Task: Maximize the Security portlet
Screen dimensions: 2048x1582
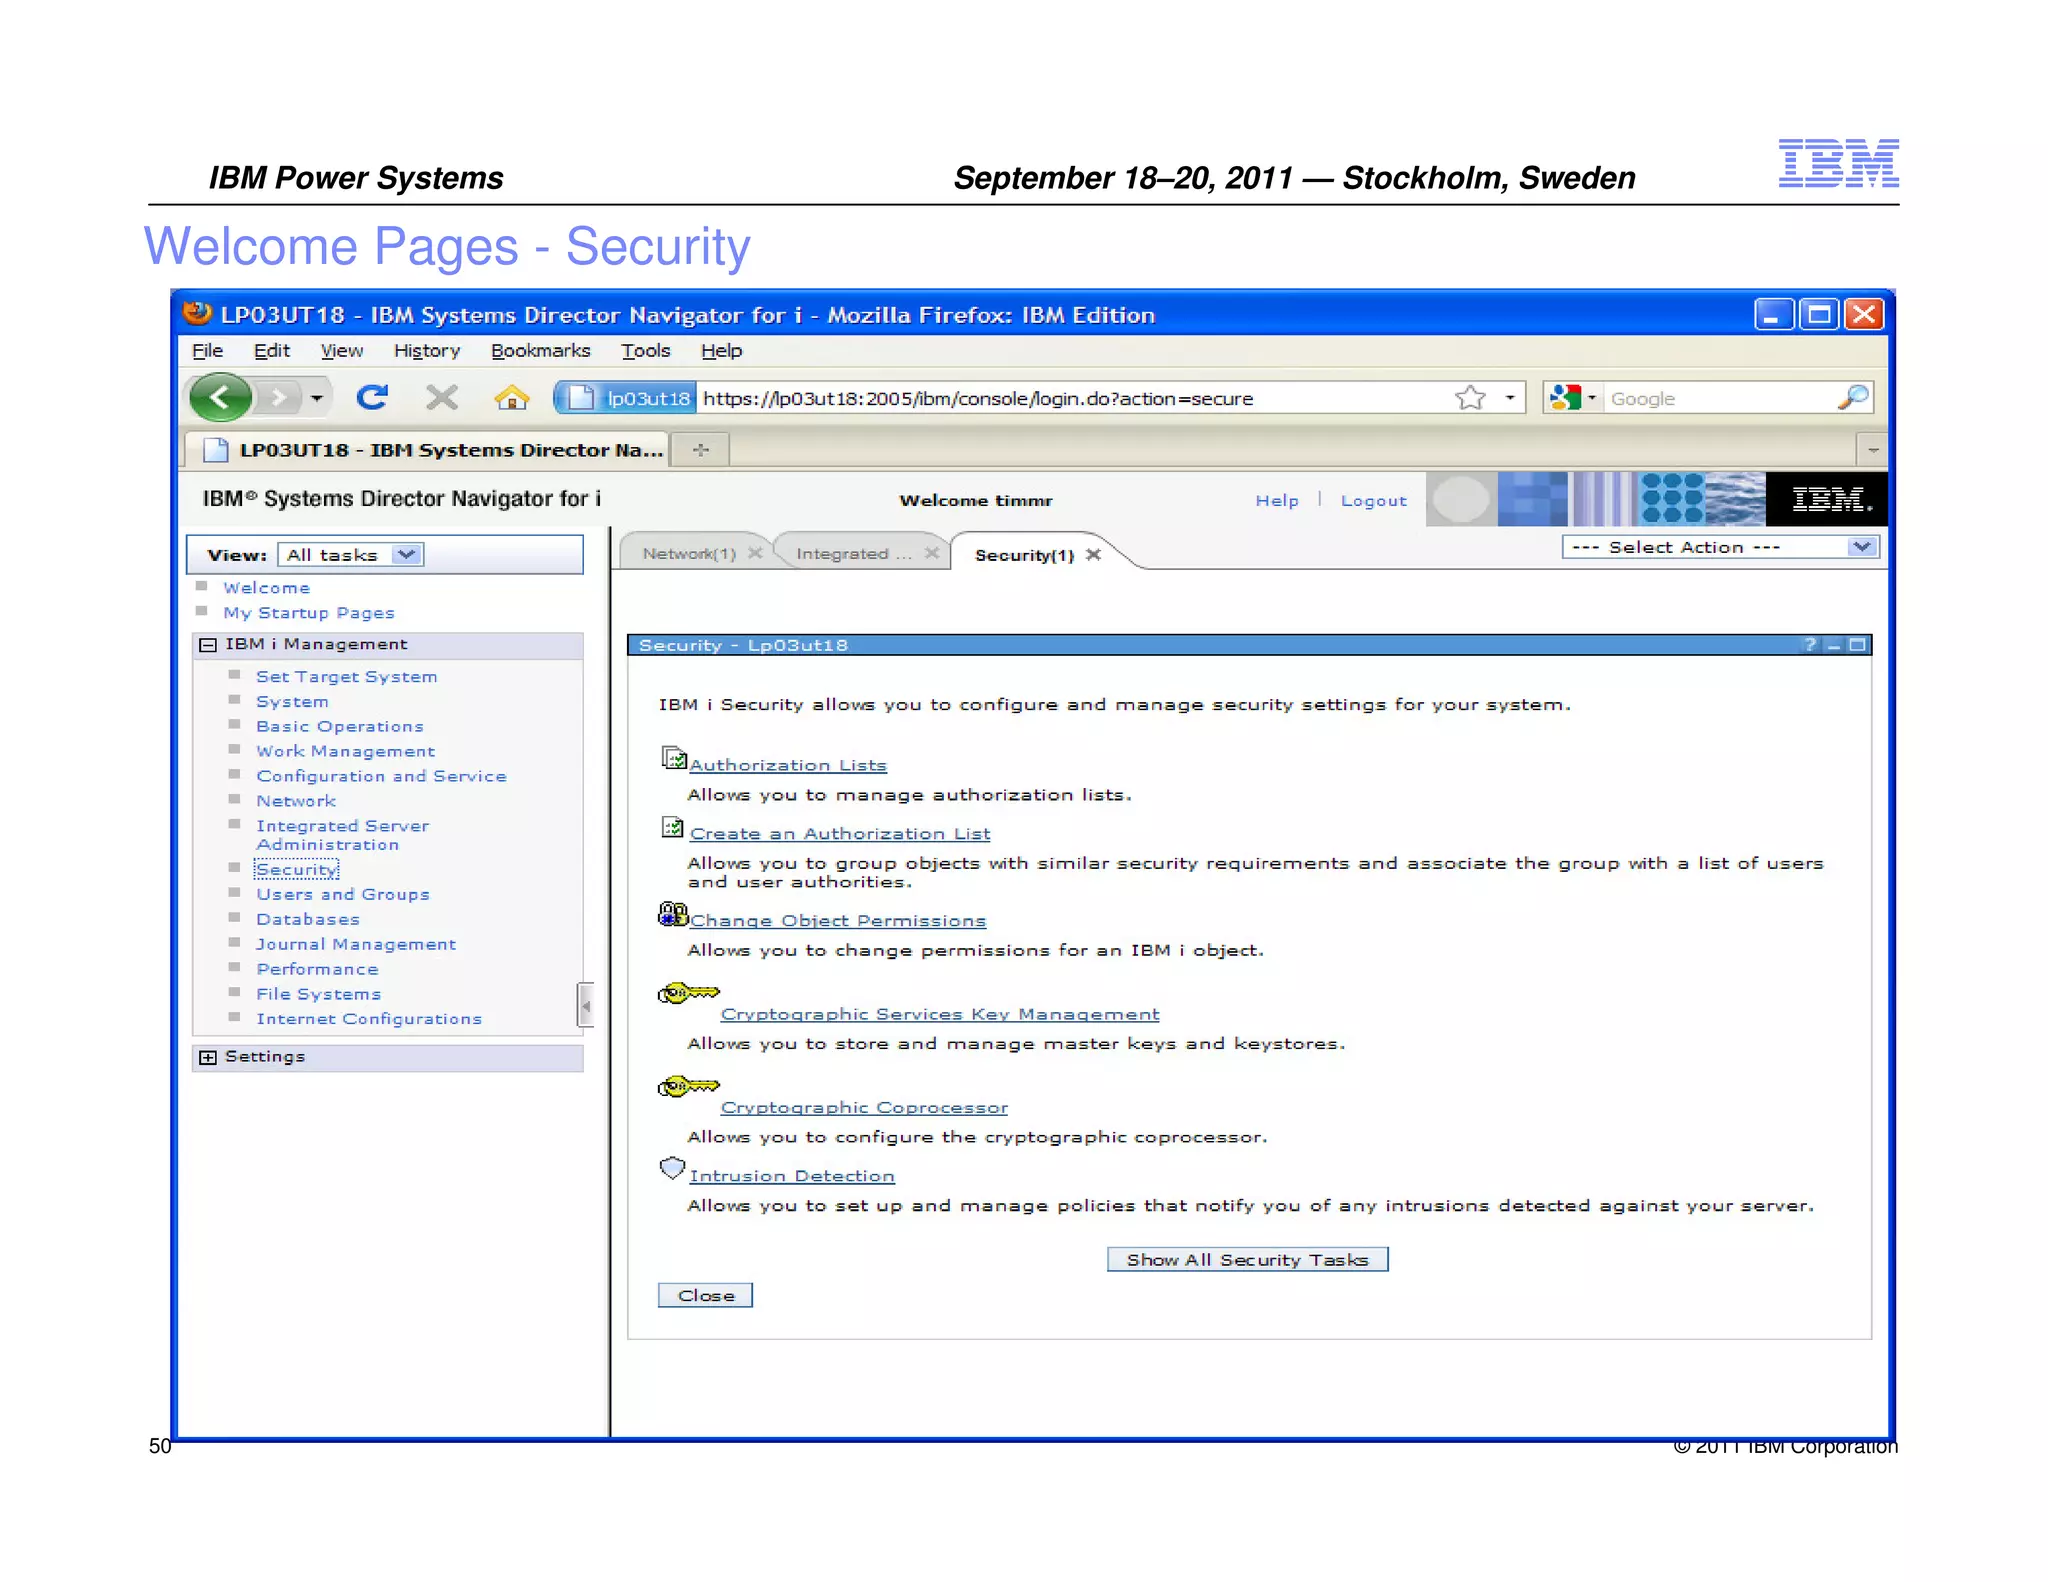Action: [x=1857, y=645]
